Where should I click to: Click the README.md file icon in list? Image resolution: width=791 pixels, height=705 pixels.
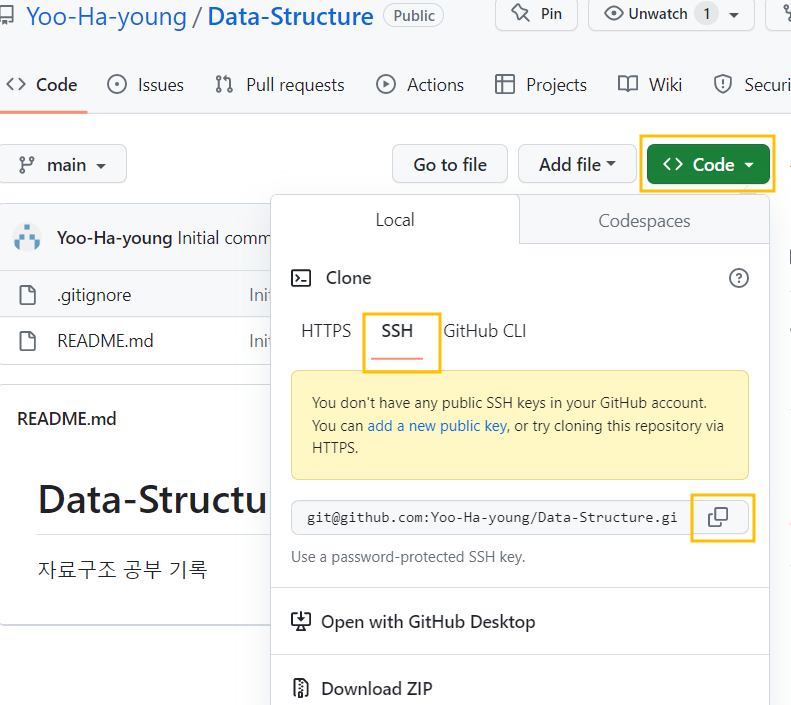click(27, 341)
